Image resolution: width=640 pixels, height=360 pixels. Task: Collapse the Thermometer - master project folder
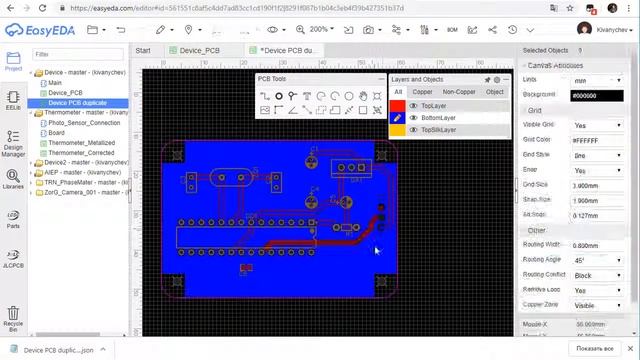point(31,113)
